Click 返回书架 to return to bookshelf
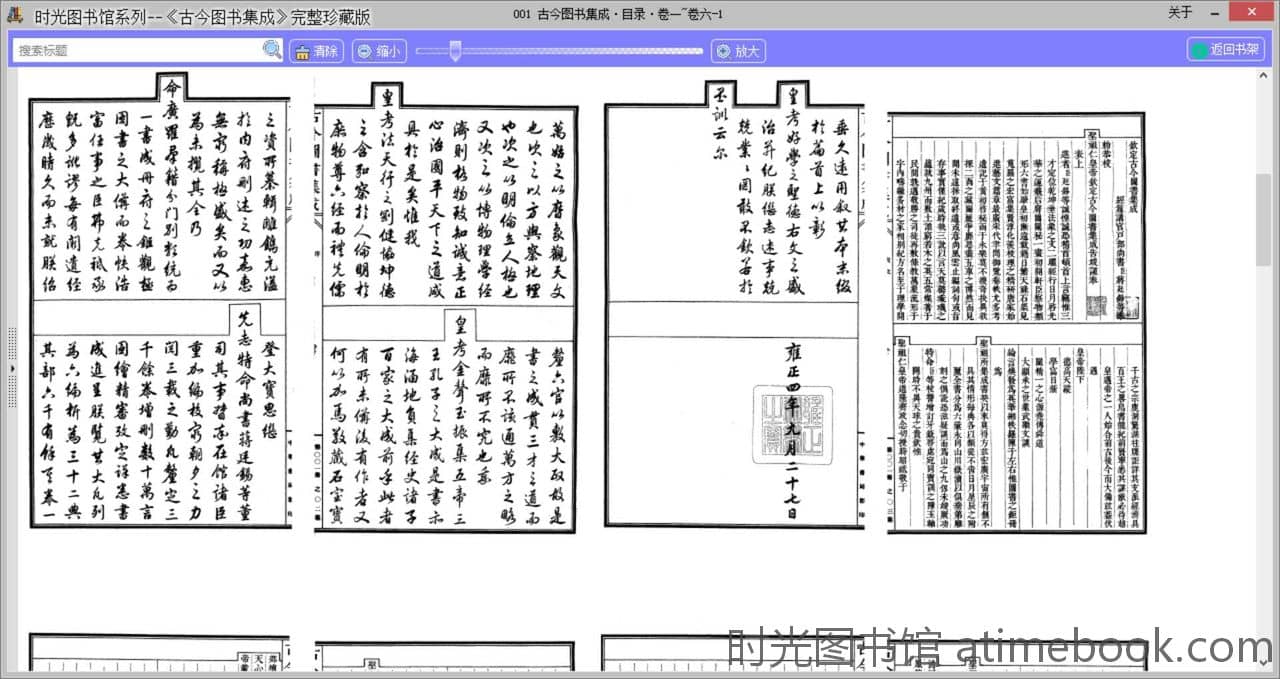 1226,49
